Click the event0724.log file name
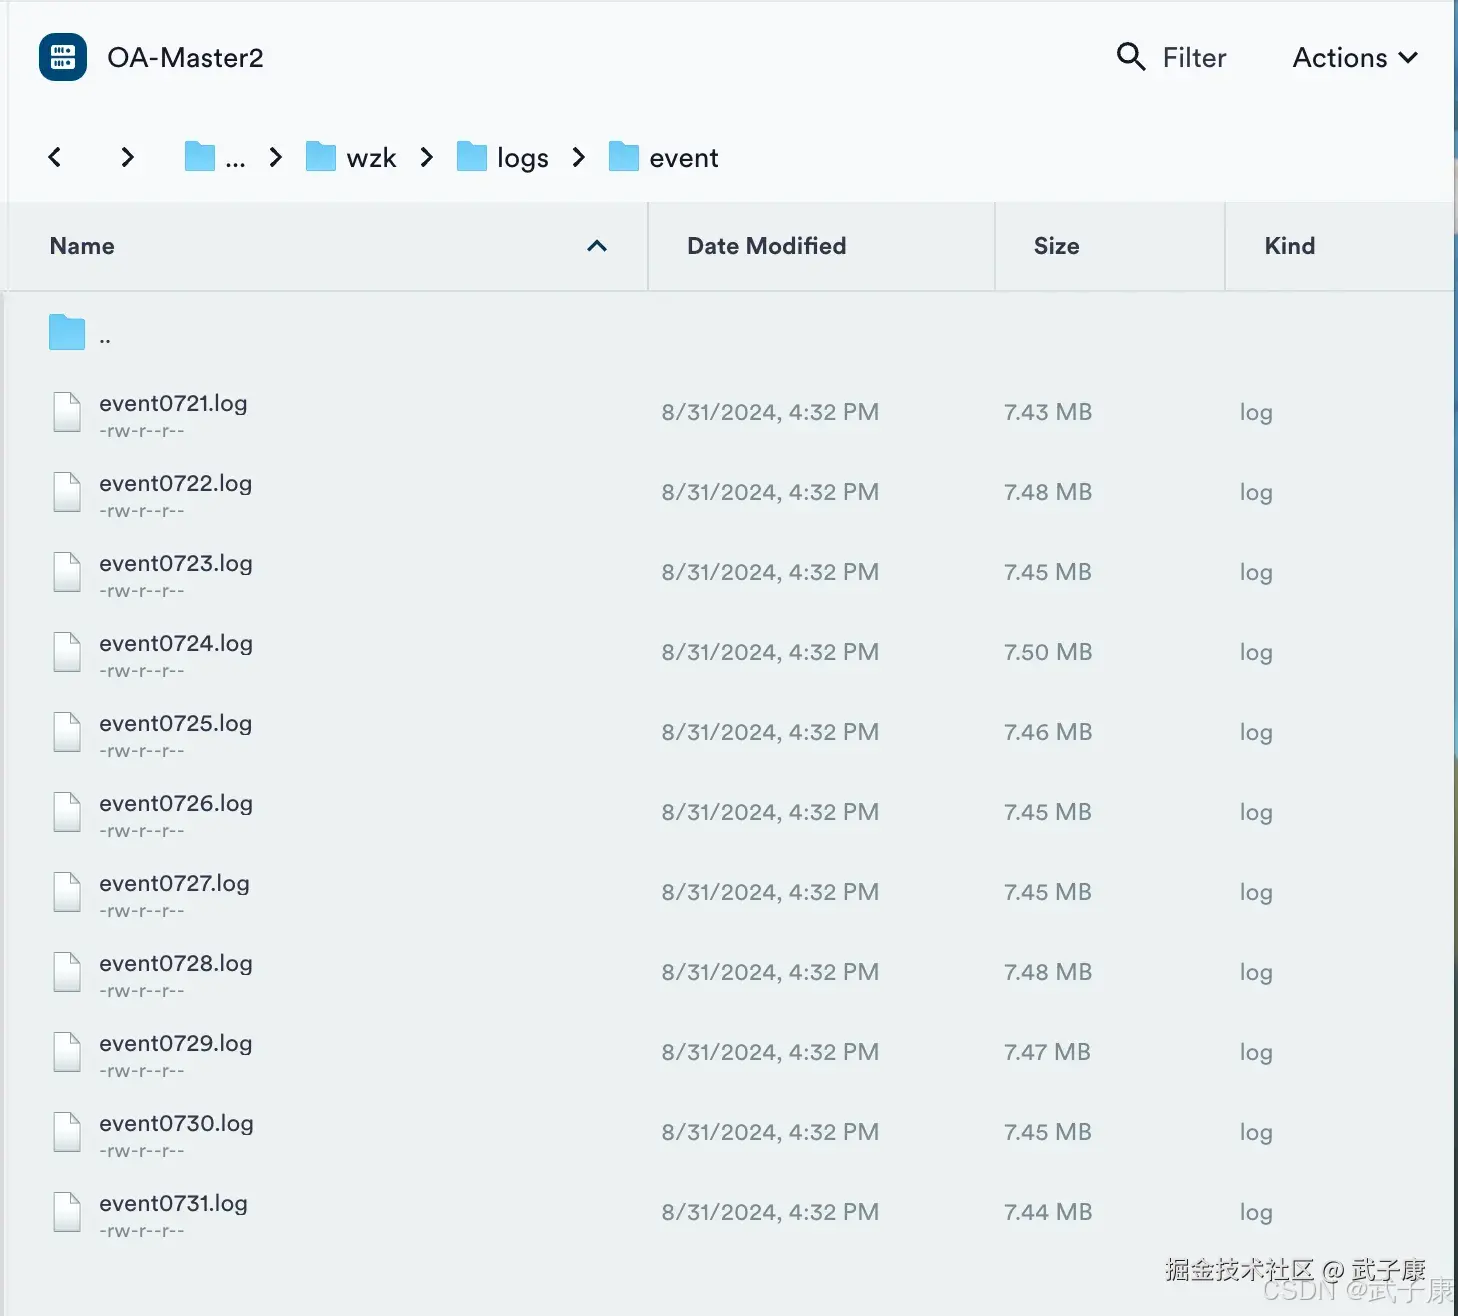This screenshot has width=1458, height=1316. tap(176, 643)
